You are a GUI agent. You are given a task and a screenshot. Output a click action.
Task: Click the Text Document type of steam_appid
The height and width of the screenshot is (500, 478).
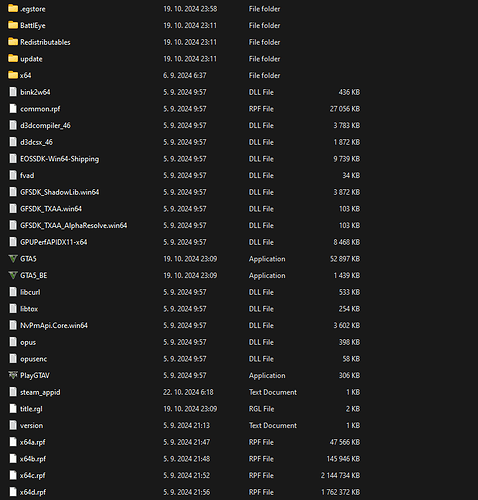tap(273, 392)
